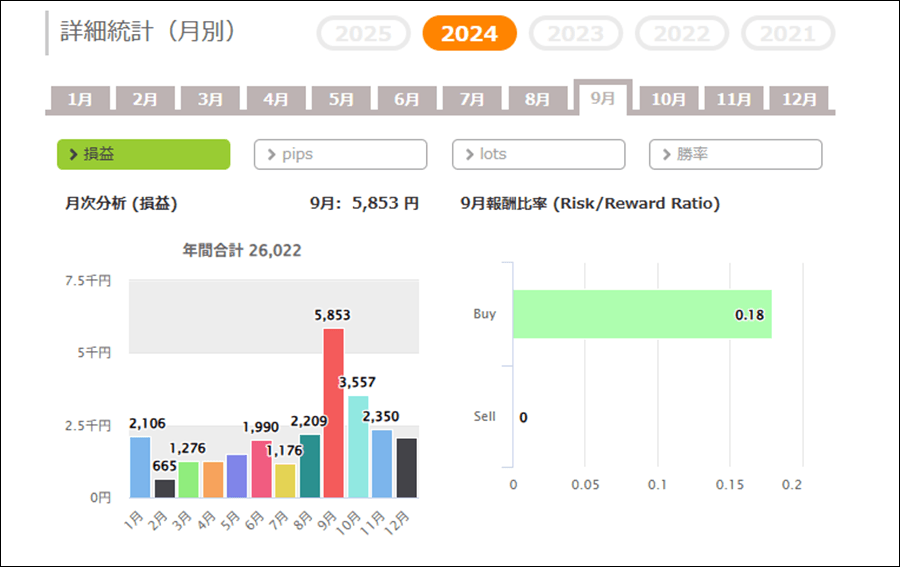Show the lots metric view
Image resolution: width=900 pixels, height=567 pixels.
pos(538,154)
